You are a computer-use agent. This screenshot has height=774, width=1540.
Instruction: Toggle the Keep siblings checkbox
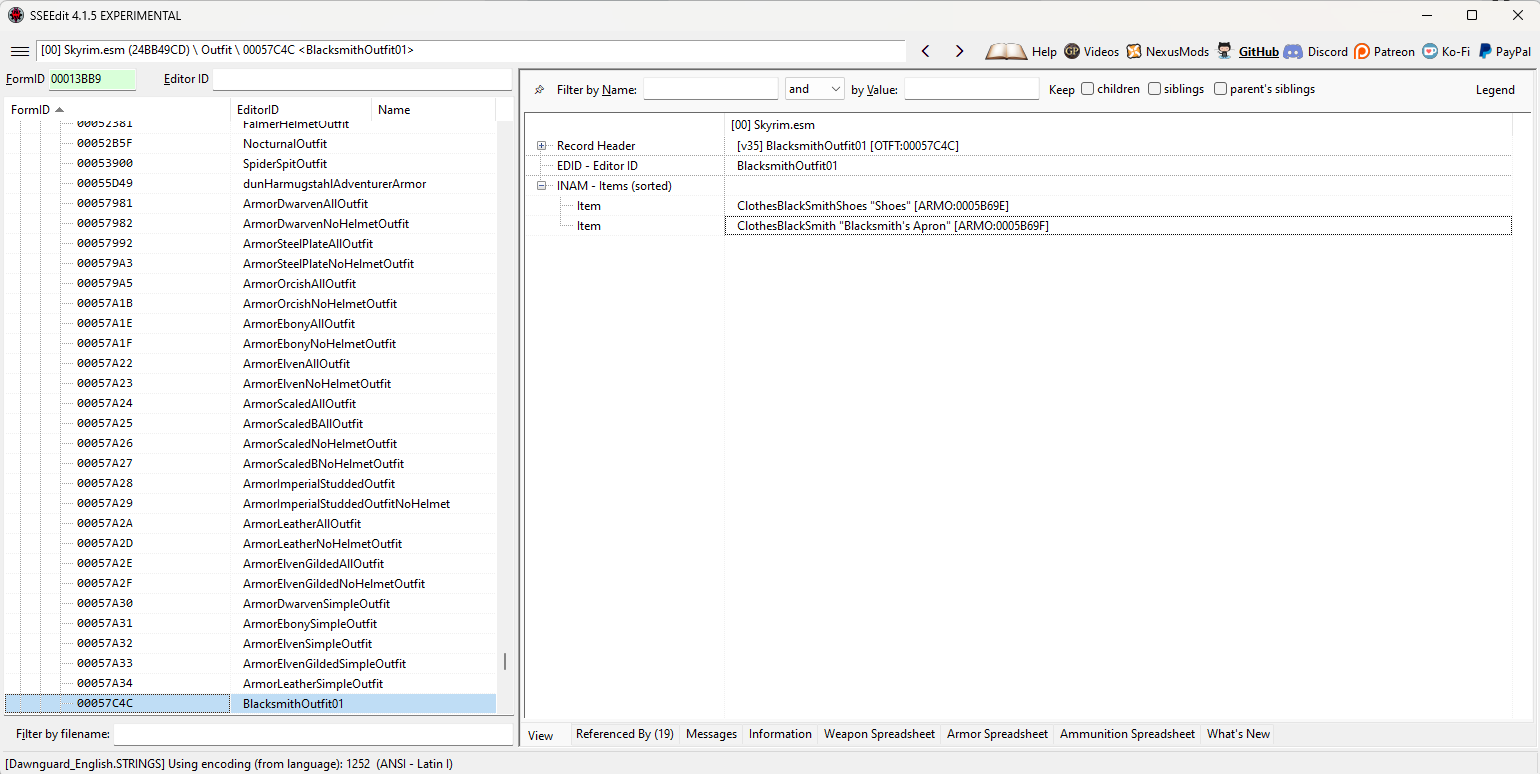point(1154,89)
